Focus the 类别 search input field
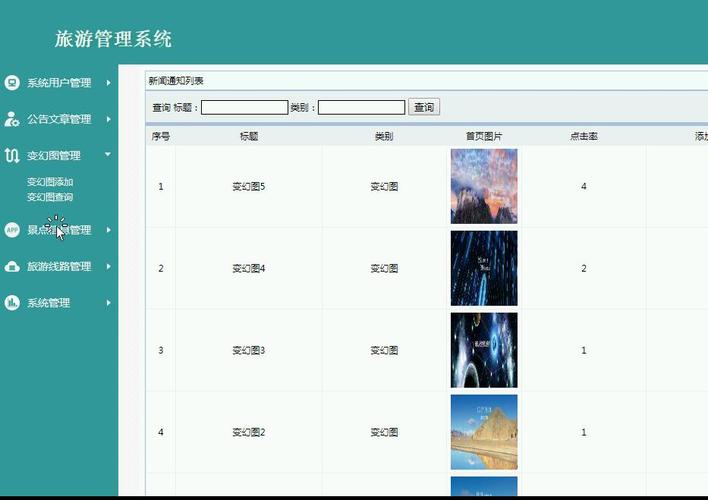The image size is (708, 500). [361, 107]
